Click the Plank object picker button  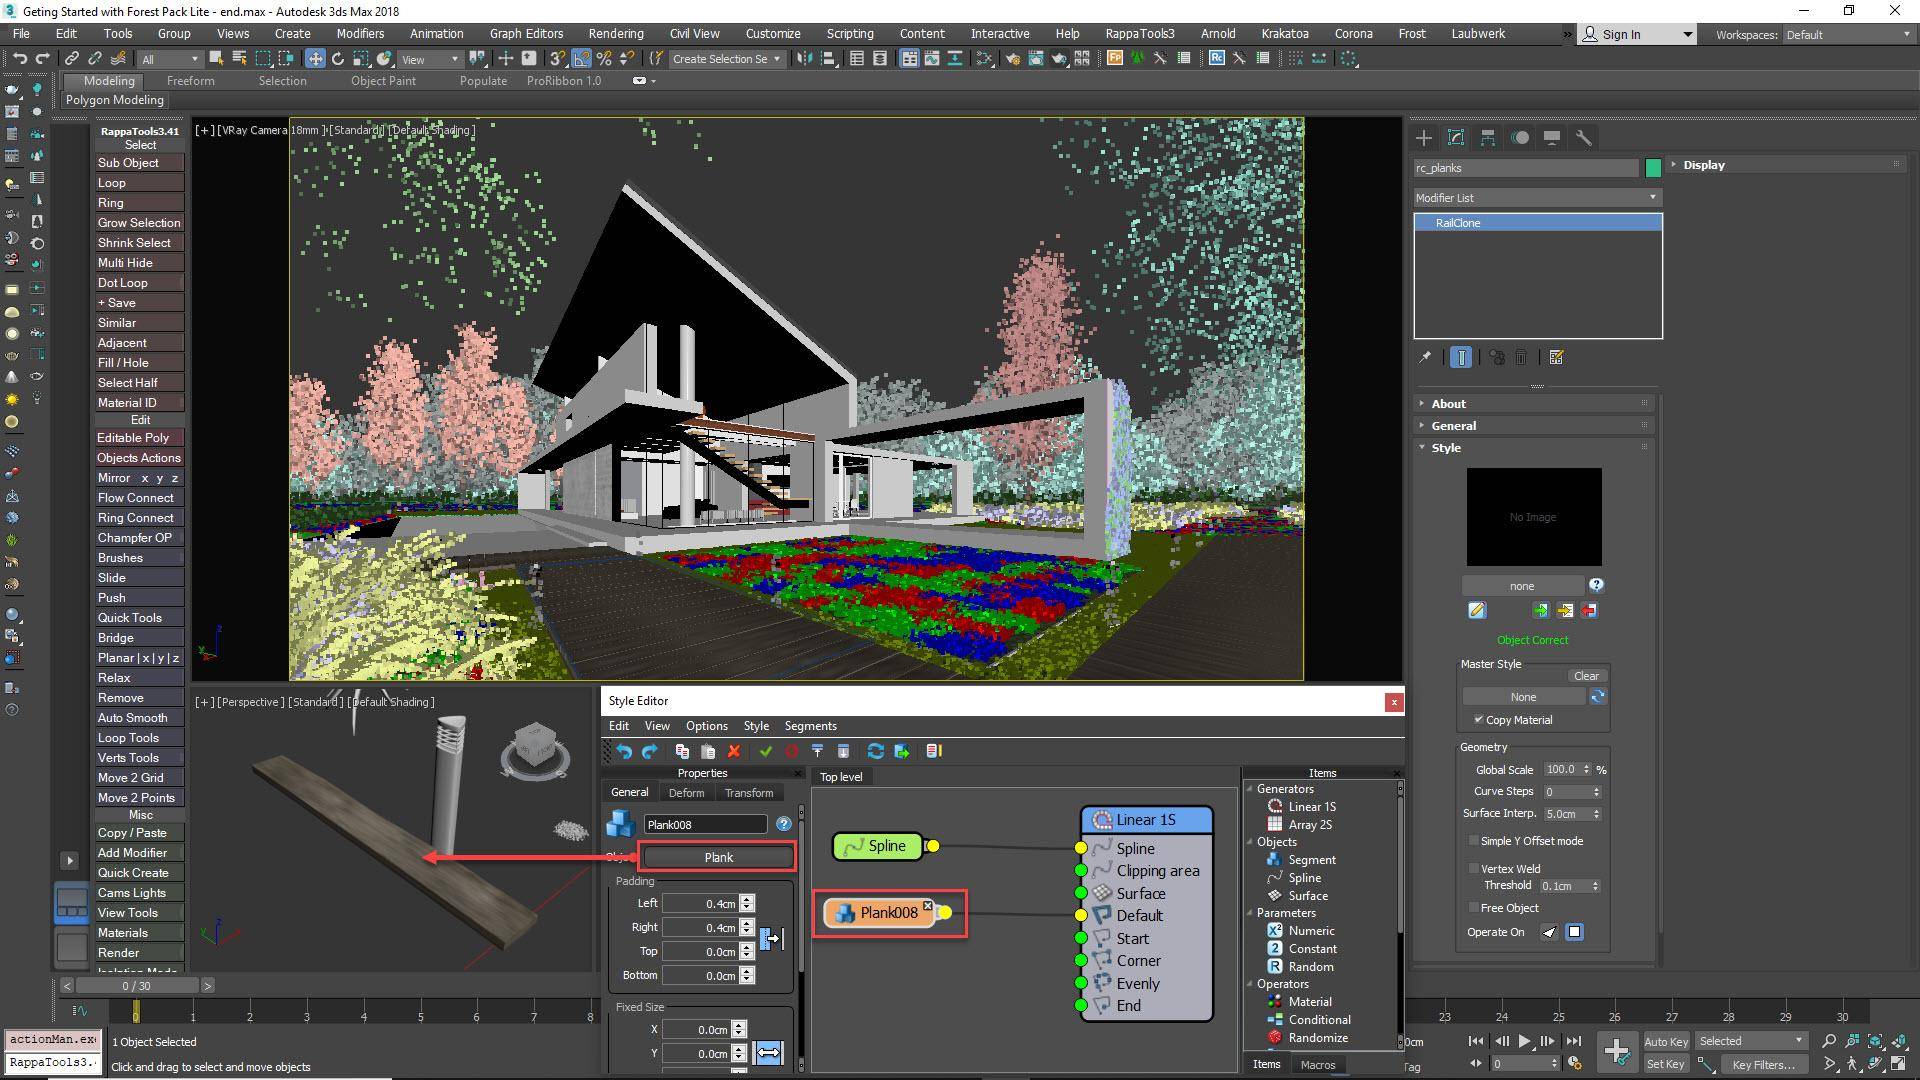tap(718, 857)
